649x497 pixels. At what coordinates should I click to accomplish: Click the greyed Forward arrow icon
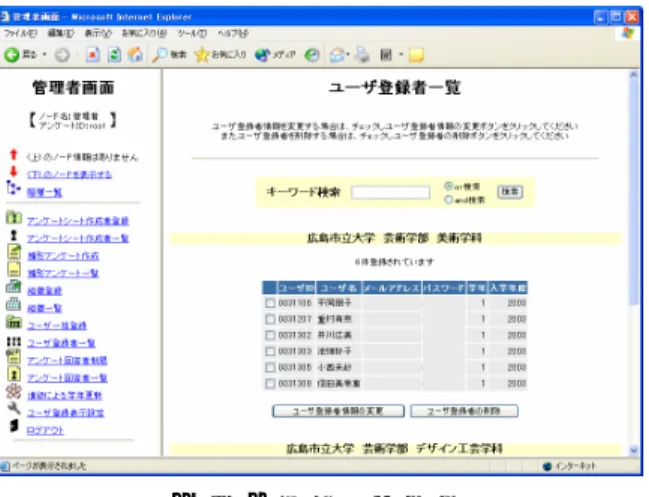pos(62,55)
